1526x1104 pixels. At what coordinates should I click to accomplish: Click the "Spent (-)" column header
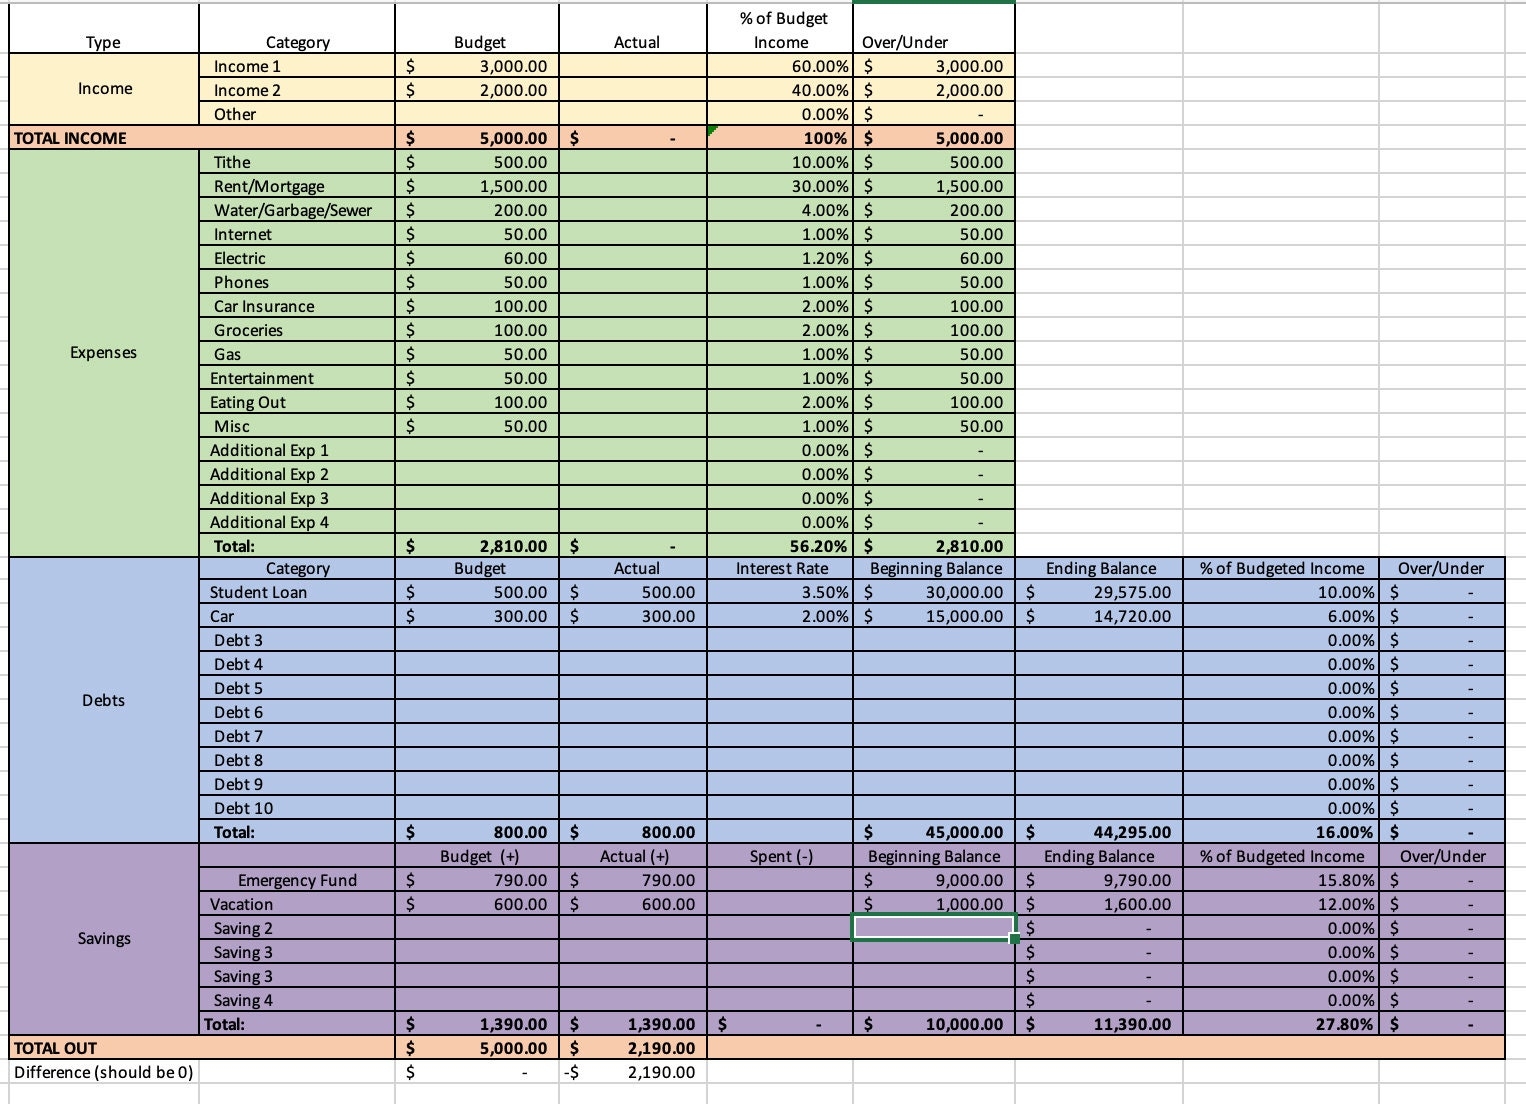point(780,856)
